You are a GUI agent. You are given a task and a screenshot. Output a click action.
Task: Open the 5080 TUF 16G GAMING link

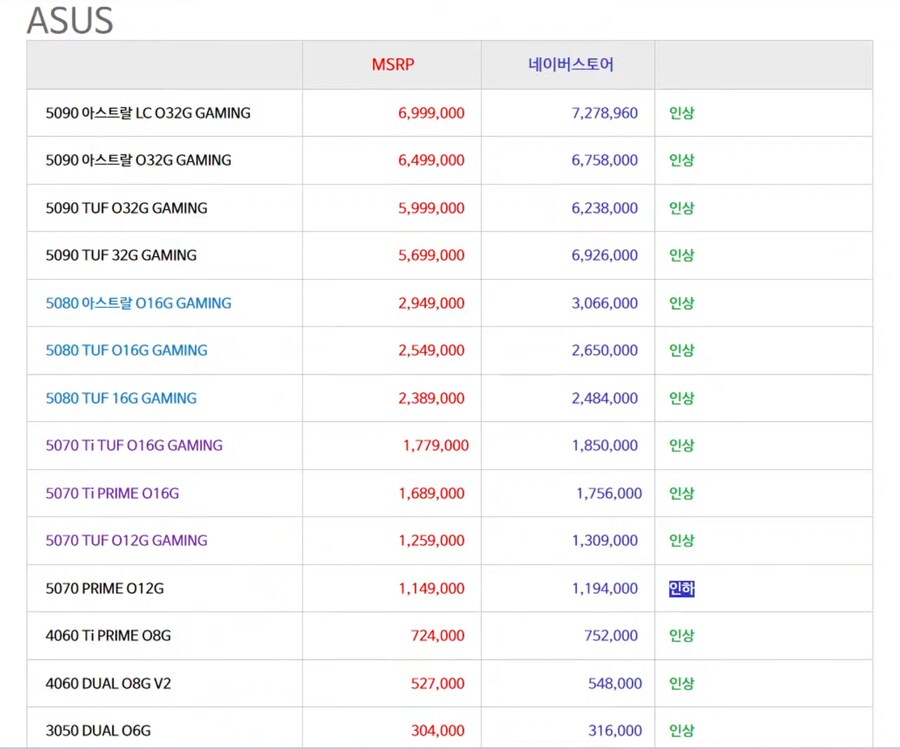point(121,398)
